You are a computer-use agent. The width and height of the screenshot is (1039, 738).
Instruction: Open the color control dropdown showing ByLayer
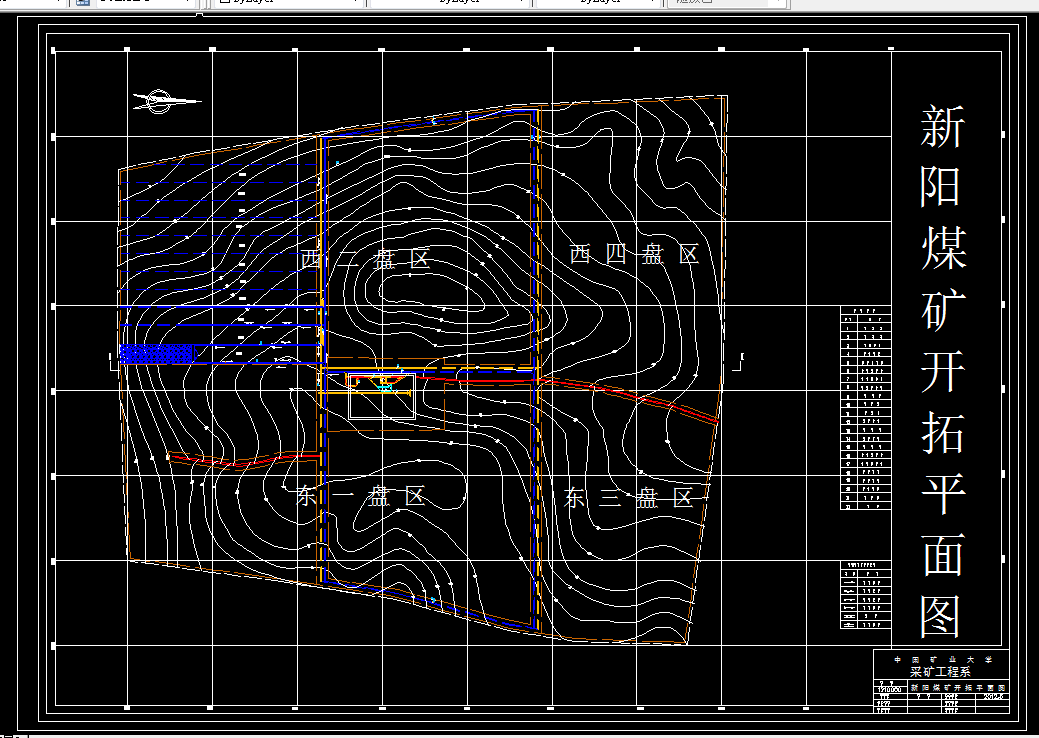[355, 3]
